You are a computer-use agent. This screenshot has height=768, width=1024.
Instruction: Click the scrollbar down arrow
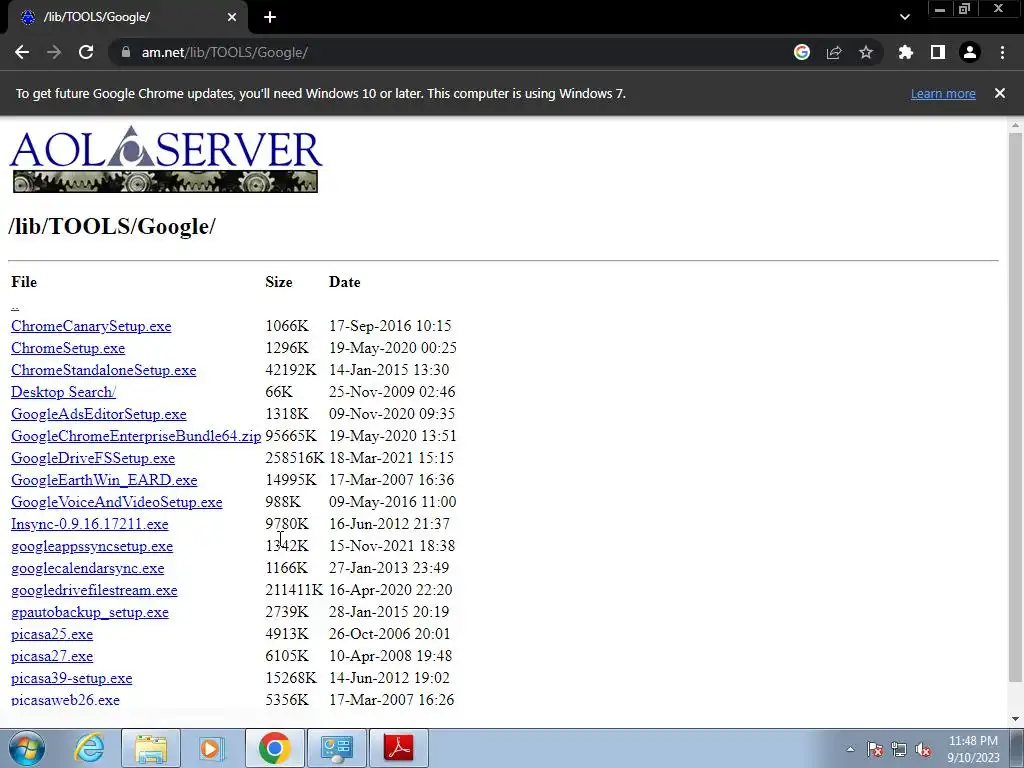[1015, 718]
